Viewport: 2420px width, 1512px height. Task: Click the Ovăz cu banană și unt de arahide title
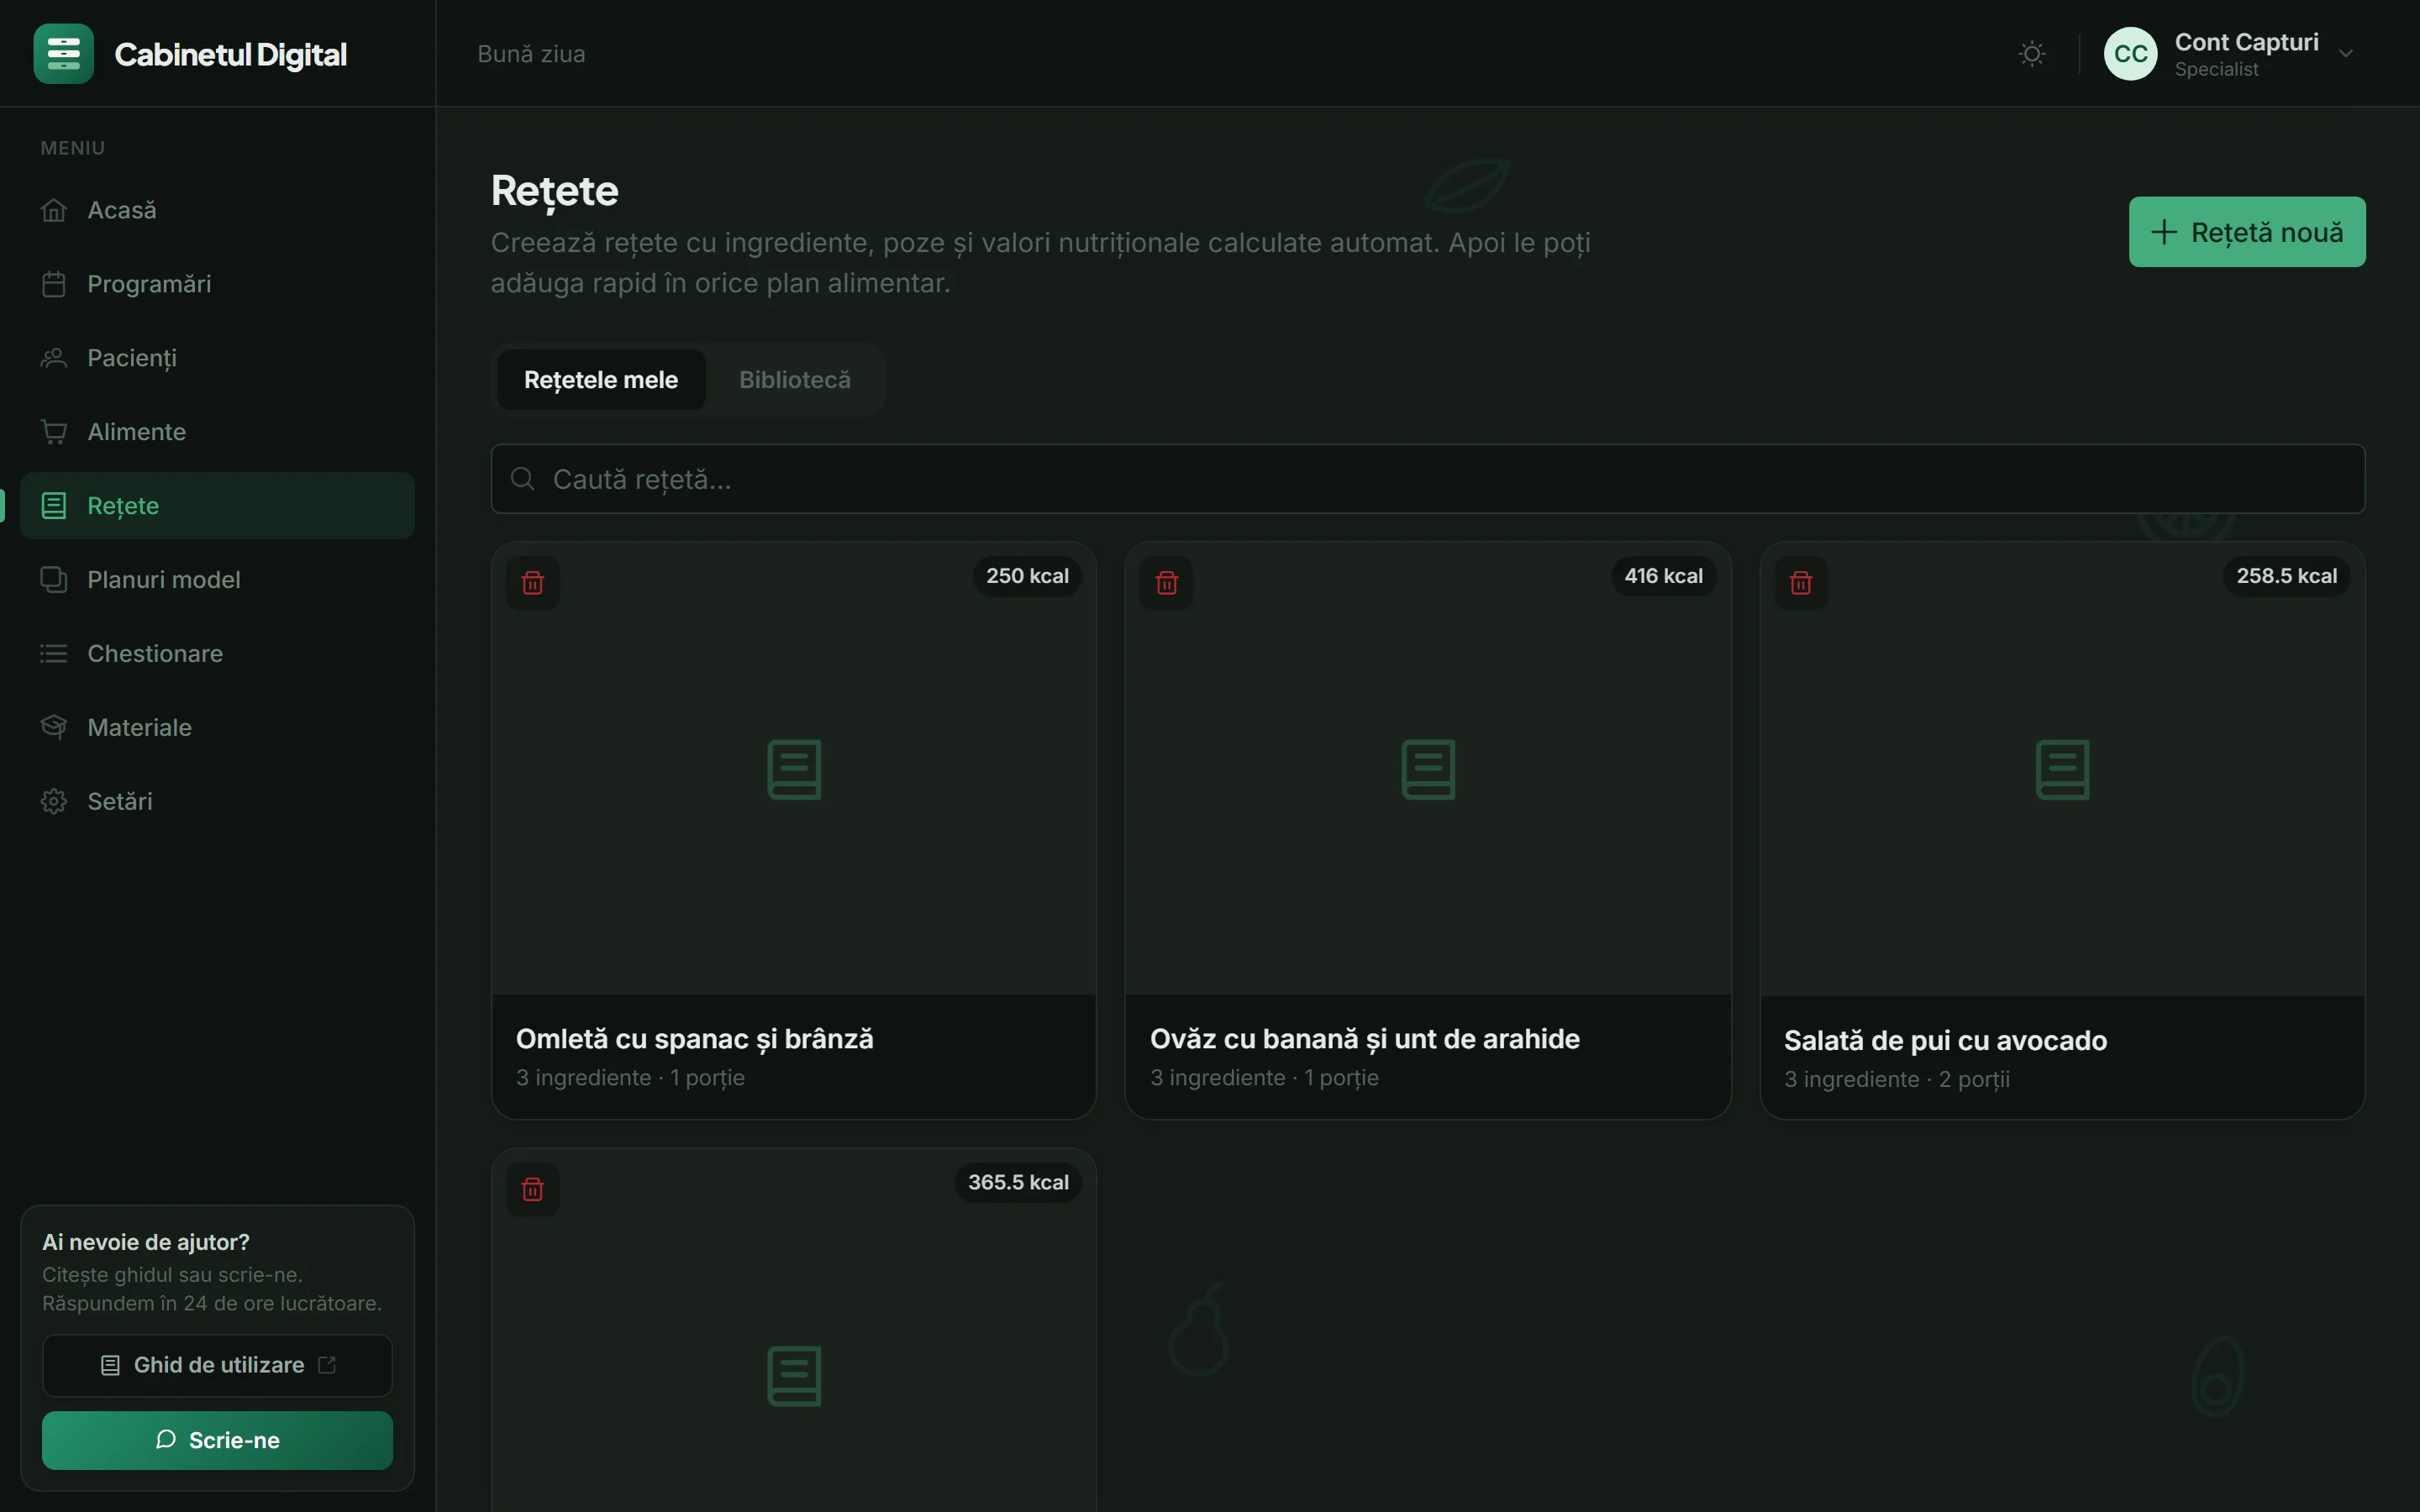1365,1039
